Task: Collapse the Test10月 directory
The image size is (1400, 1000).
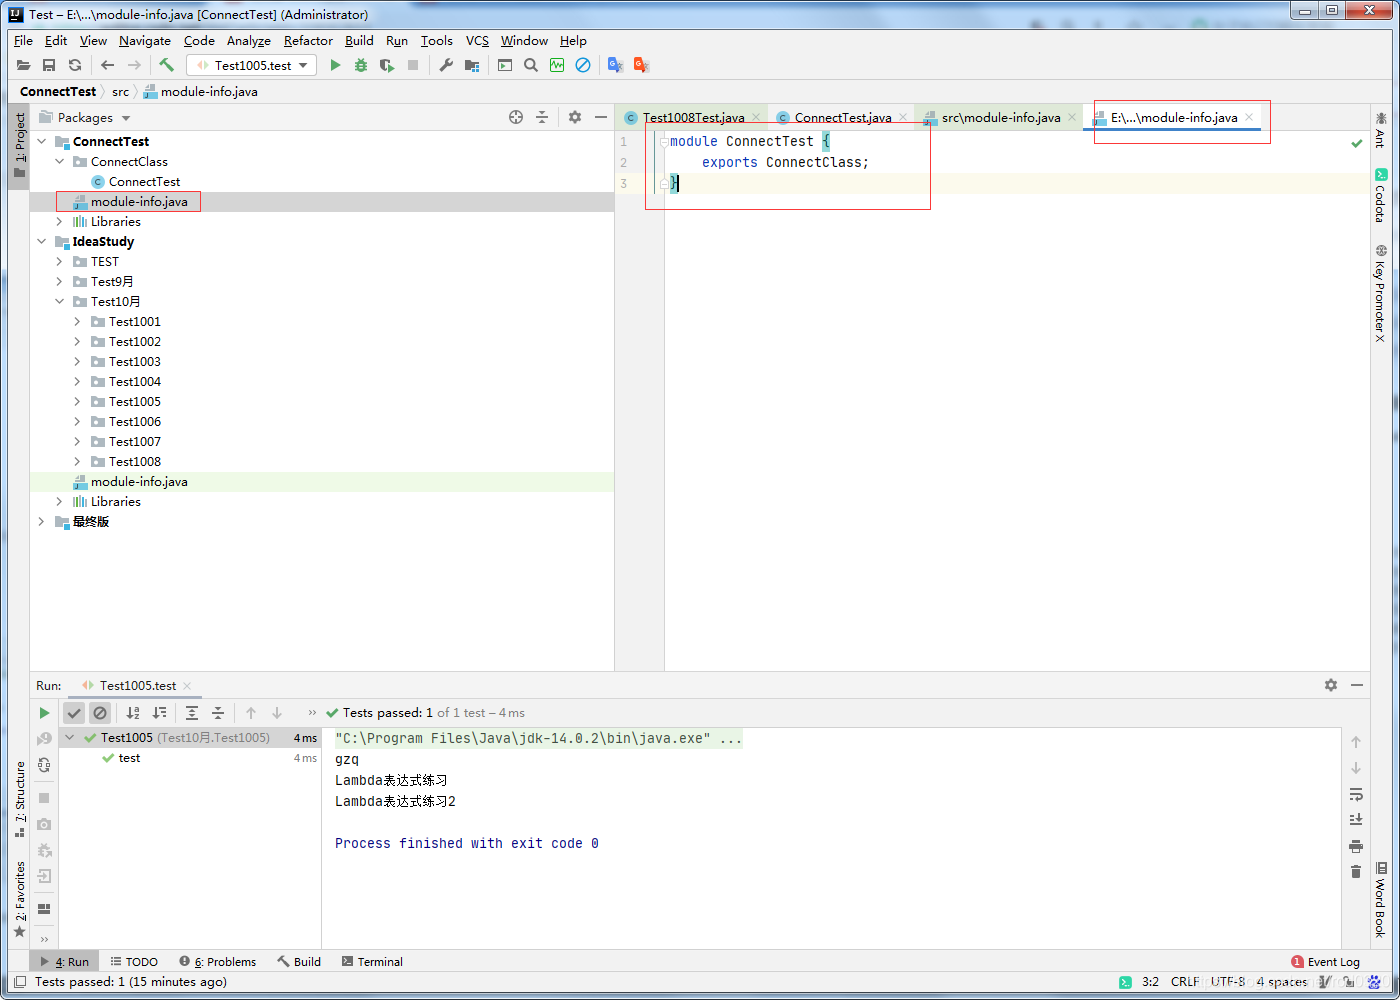Action: [x=58, y=301]
